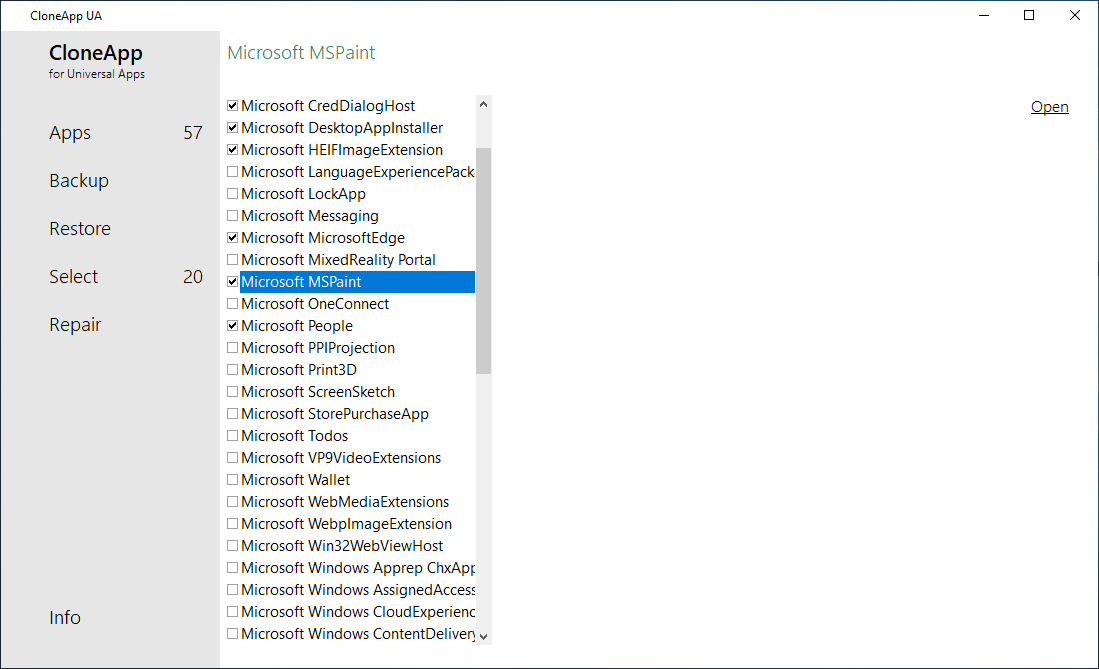Maximize the CloneApp UA window

(1029, 15)
